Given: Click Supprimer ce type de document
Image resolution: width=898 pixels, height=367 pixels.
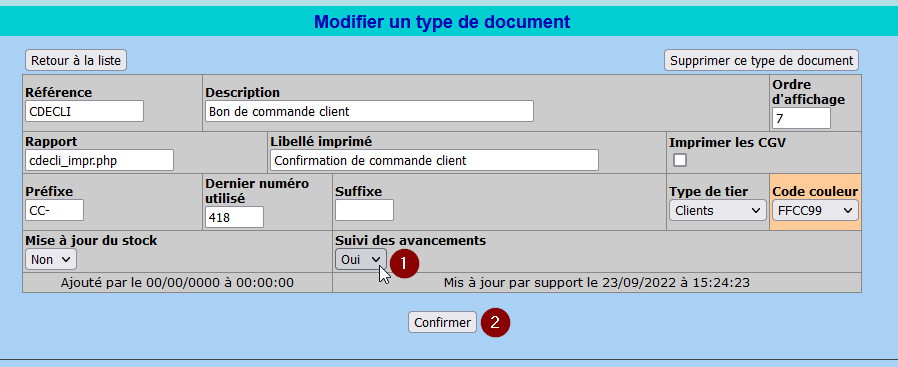Looking at the screenshot, I should point(761,60).
